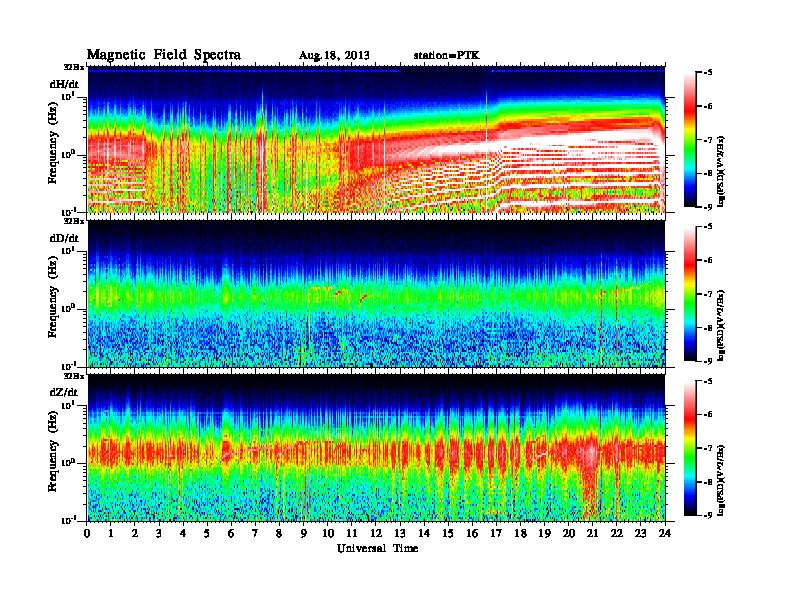
Task: Click hour "21" on the time axis
Action: [592, 533]
